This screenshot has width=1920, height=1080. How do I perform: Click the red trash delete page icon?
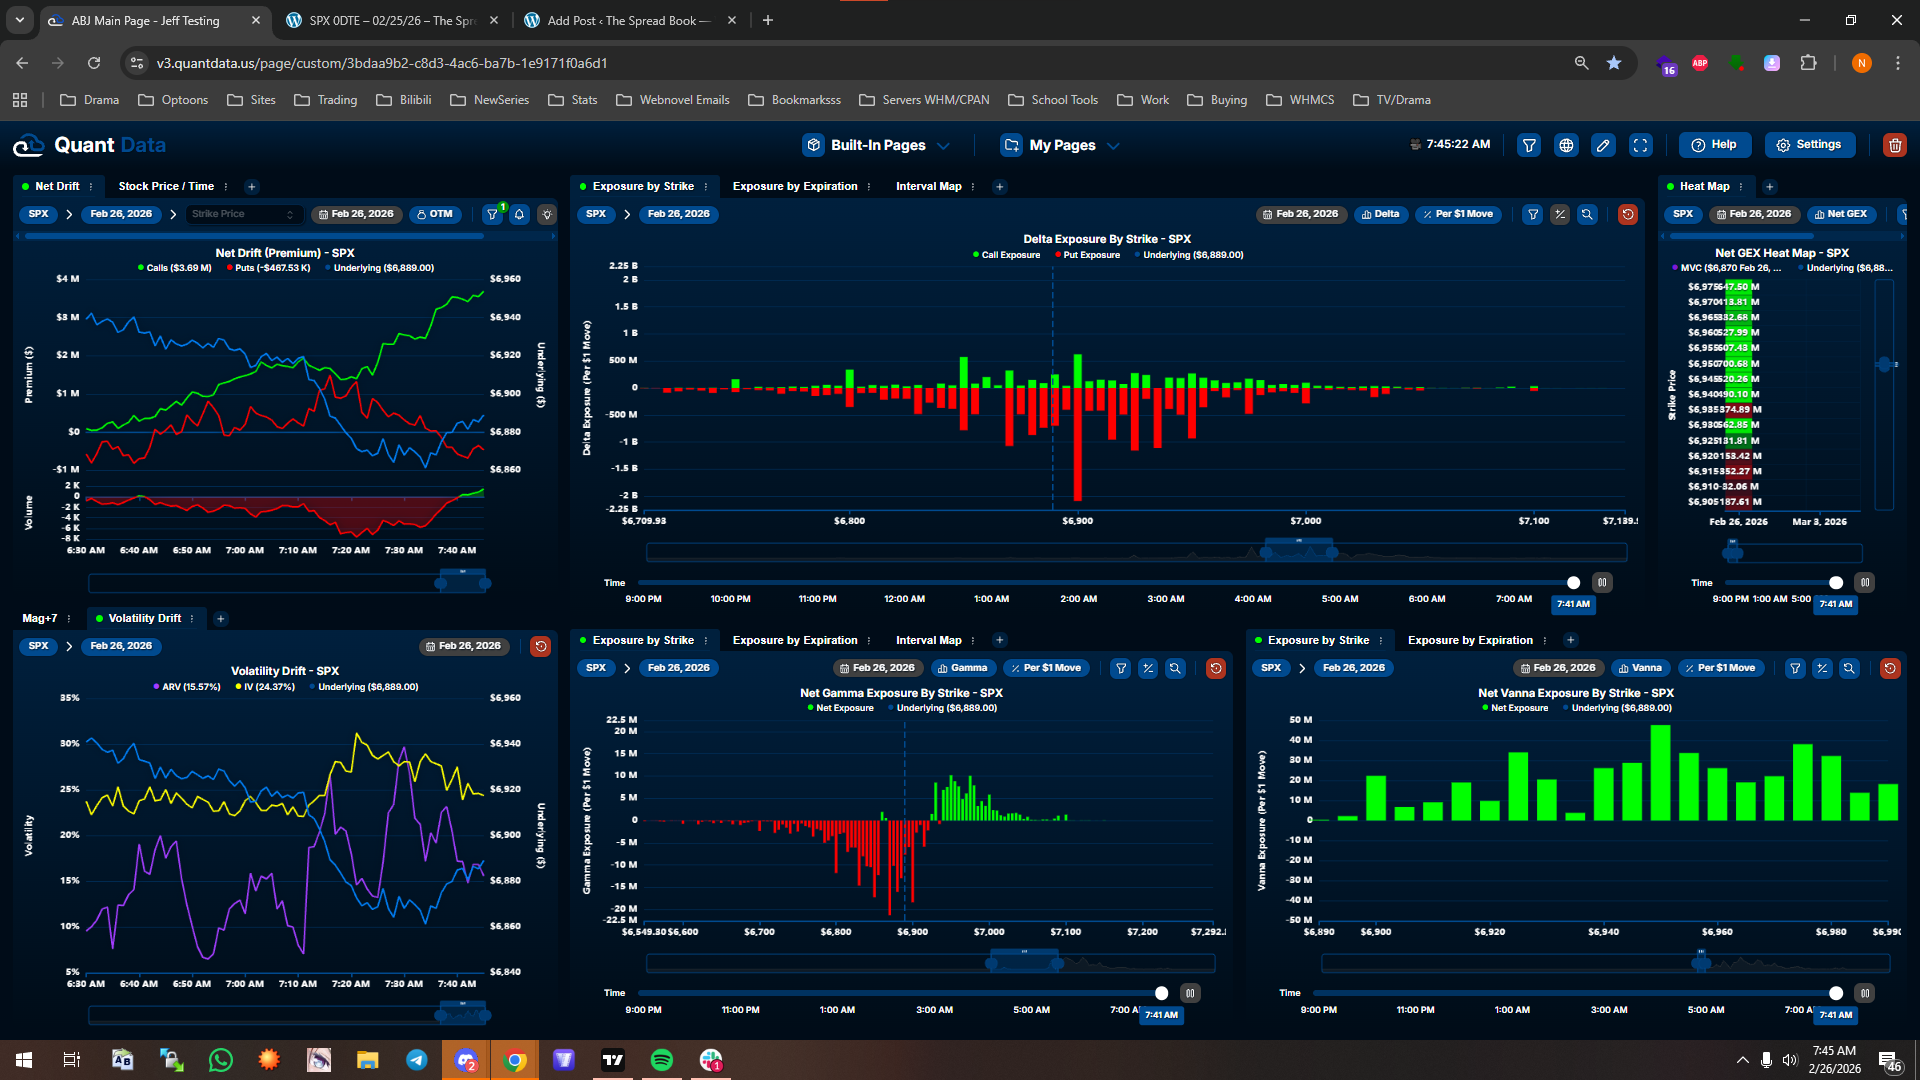(x=1894, y=145)
